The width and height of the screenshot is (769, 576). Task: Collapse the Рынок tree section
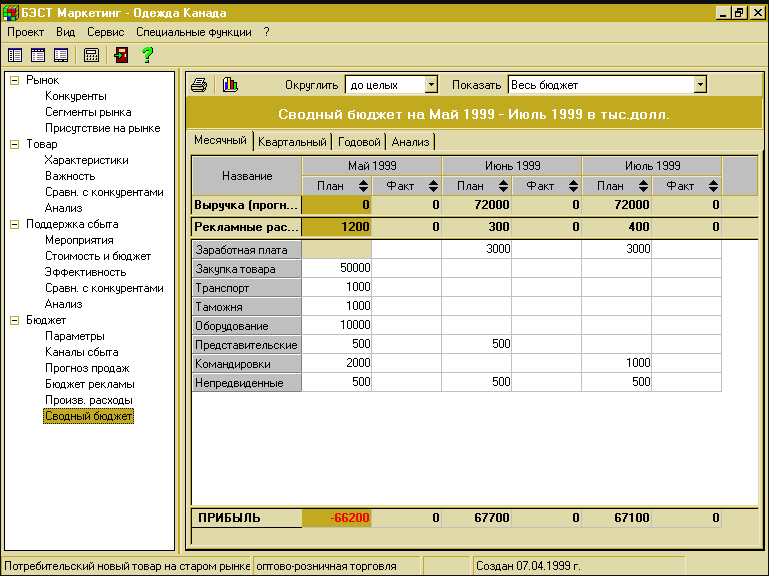14,80
